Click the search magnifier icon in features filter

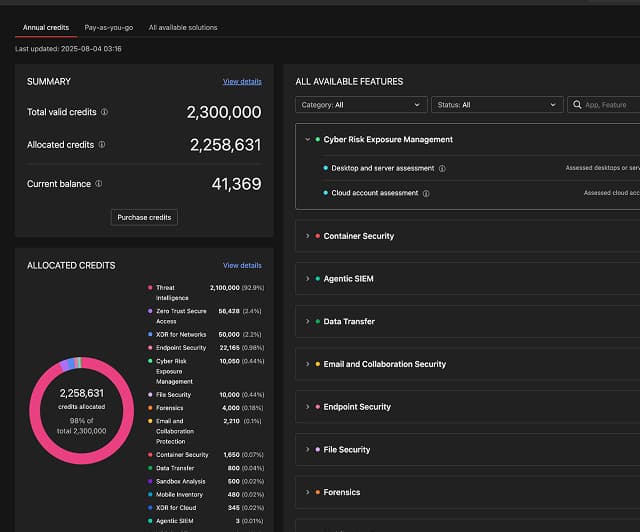(578, 105)
